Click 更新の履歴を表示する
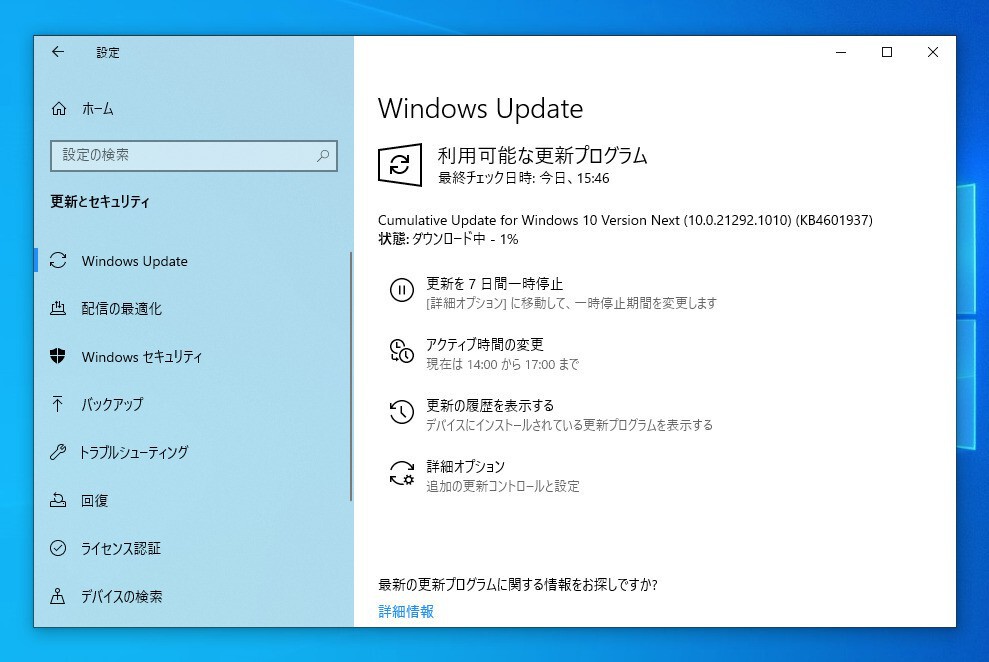Image resolution: width=989 pixels, height=662 pixels. point(490,405)
